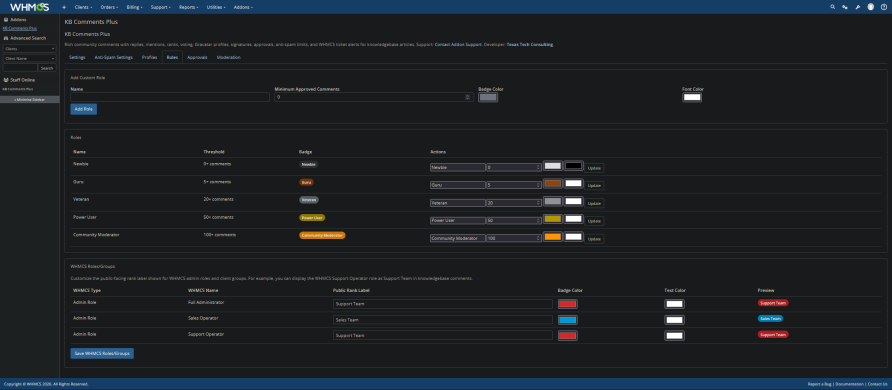Open the Texas Tech Consulting link

[529, 44]
